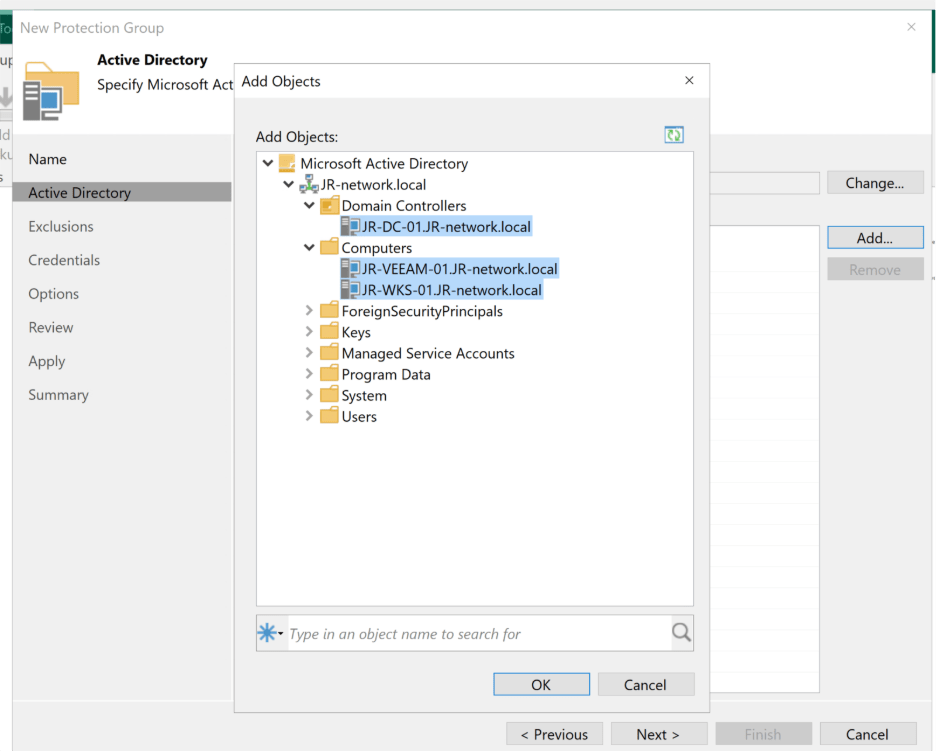Click the refresh icon above the object tree
The width and height of the screenshot is (936, 751).
(674, 135)
